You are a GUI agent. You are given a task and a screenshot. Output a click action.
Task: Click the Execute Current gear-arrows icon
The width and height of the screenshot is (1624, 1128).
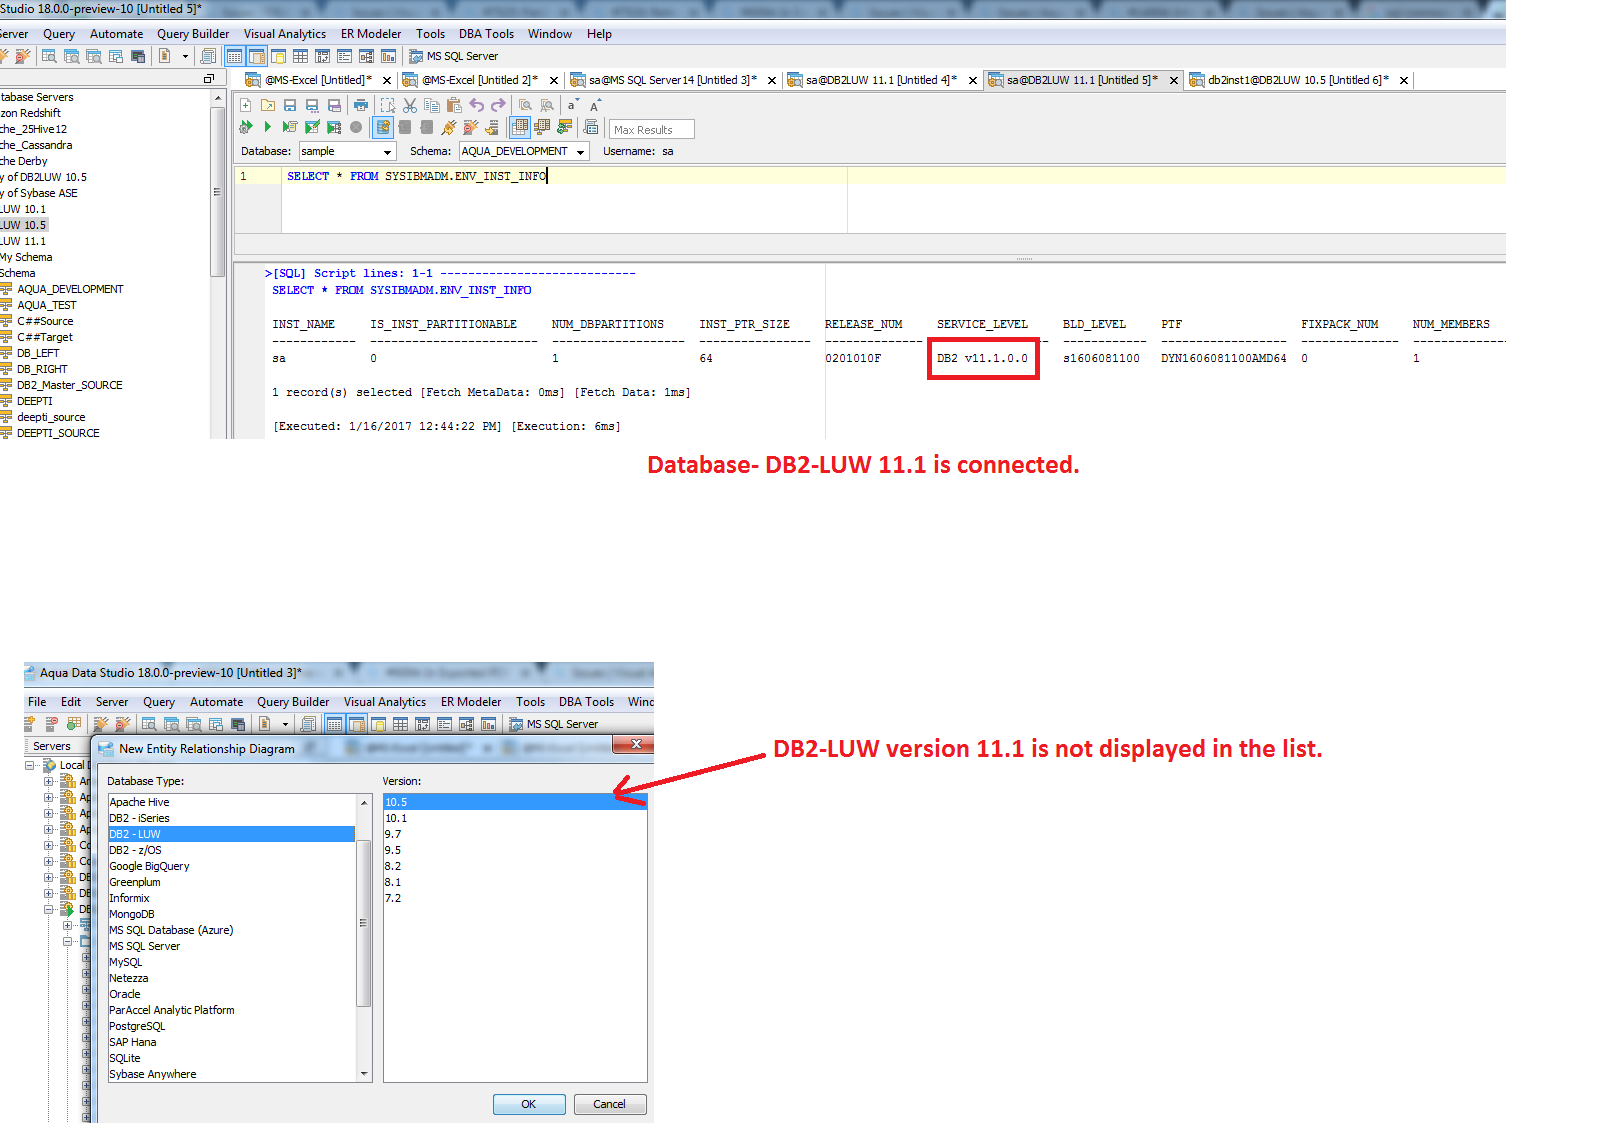[245, 127]
